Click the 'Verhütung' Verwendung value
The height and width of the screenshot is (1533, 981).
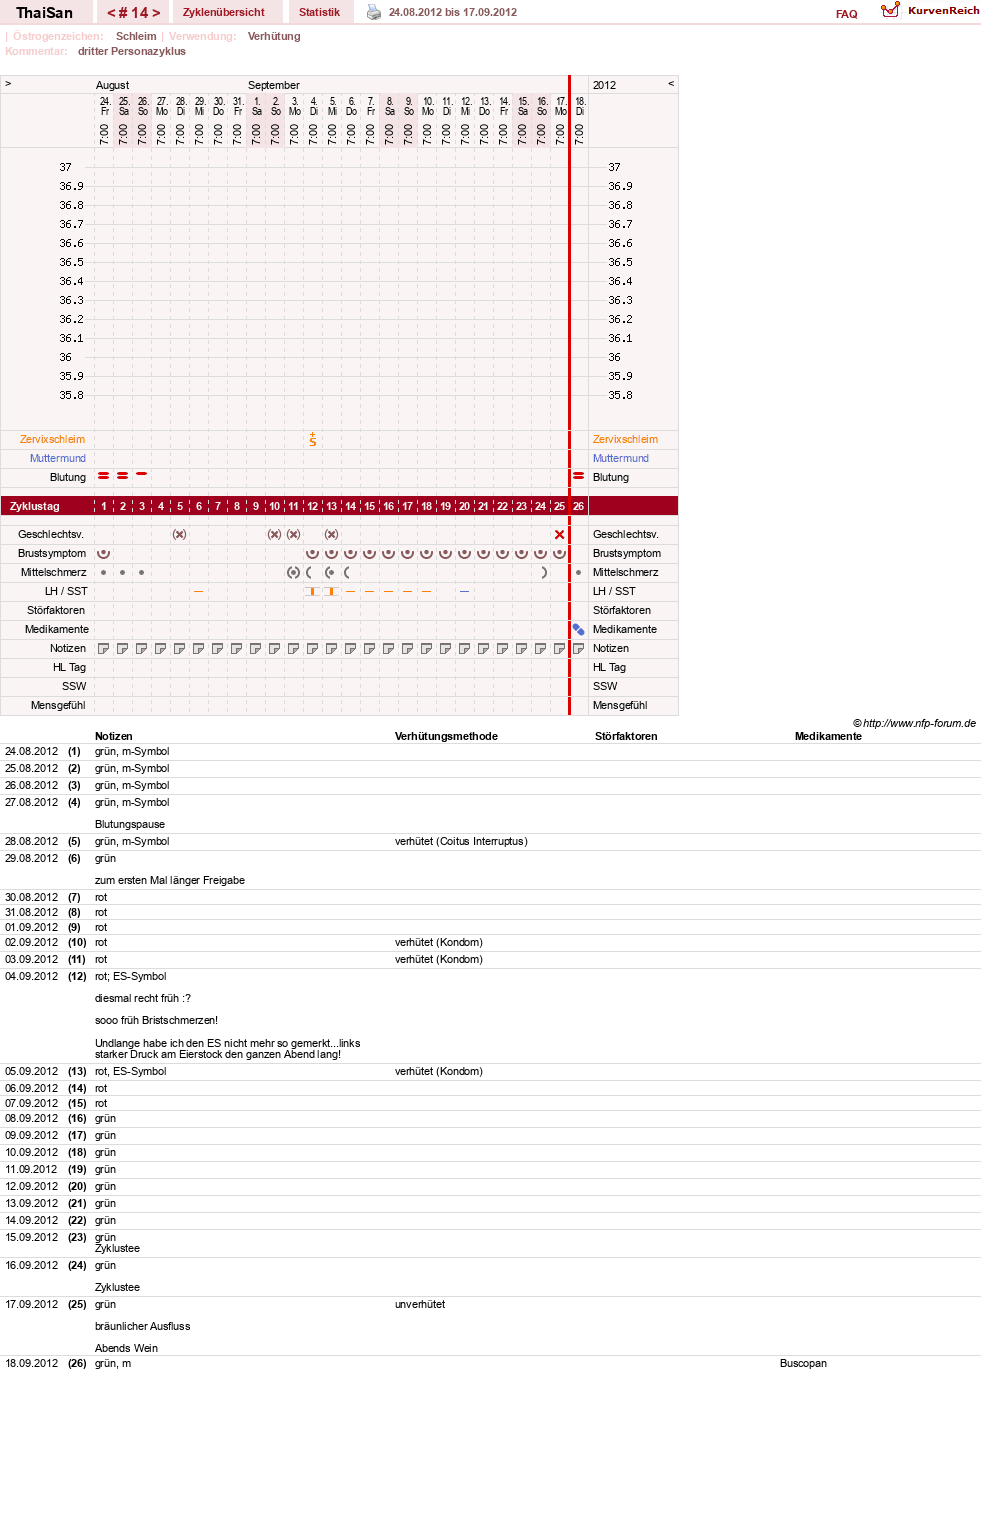(274, 36)
